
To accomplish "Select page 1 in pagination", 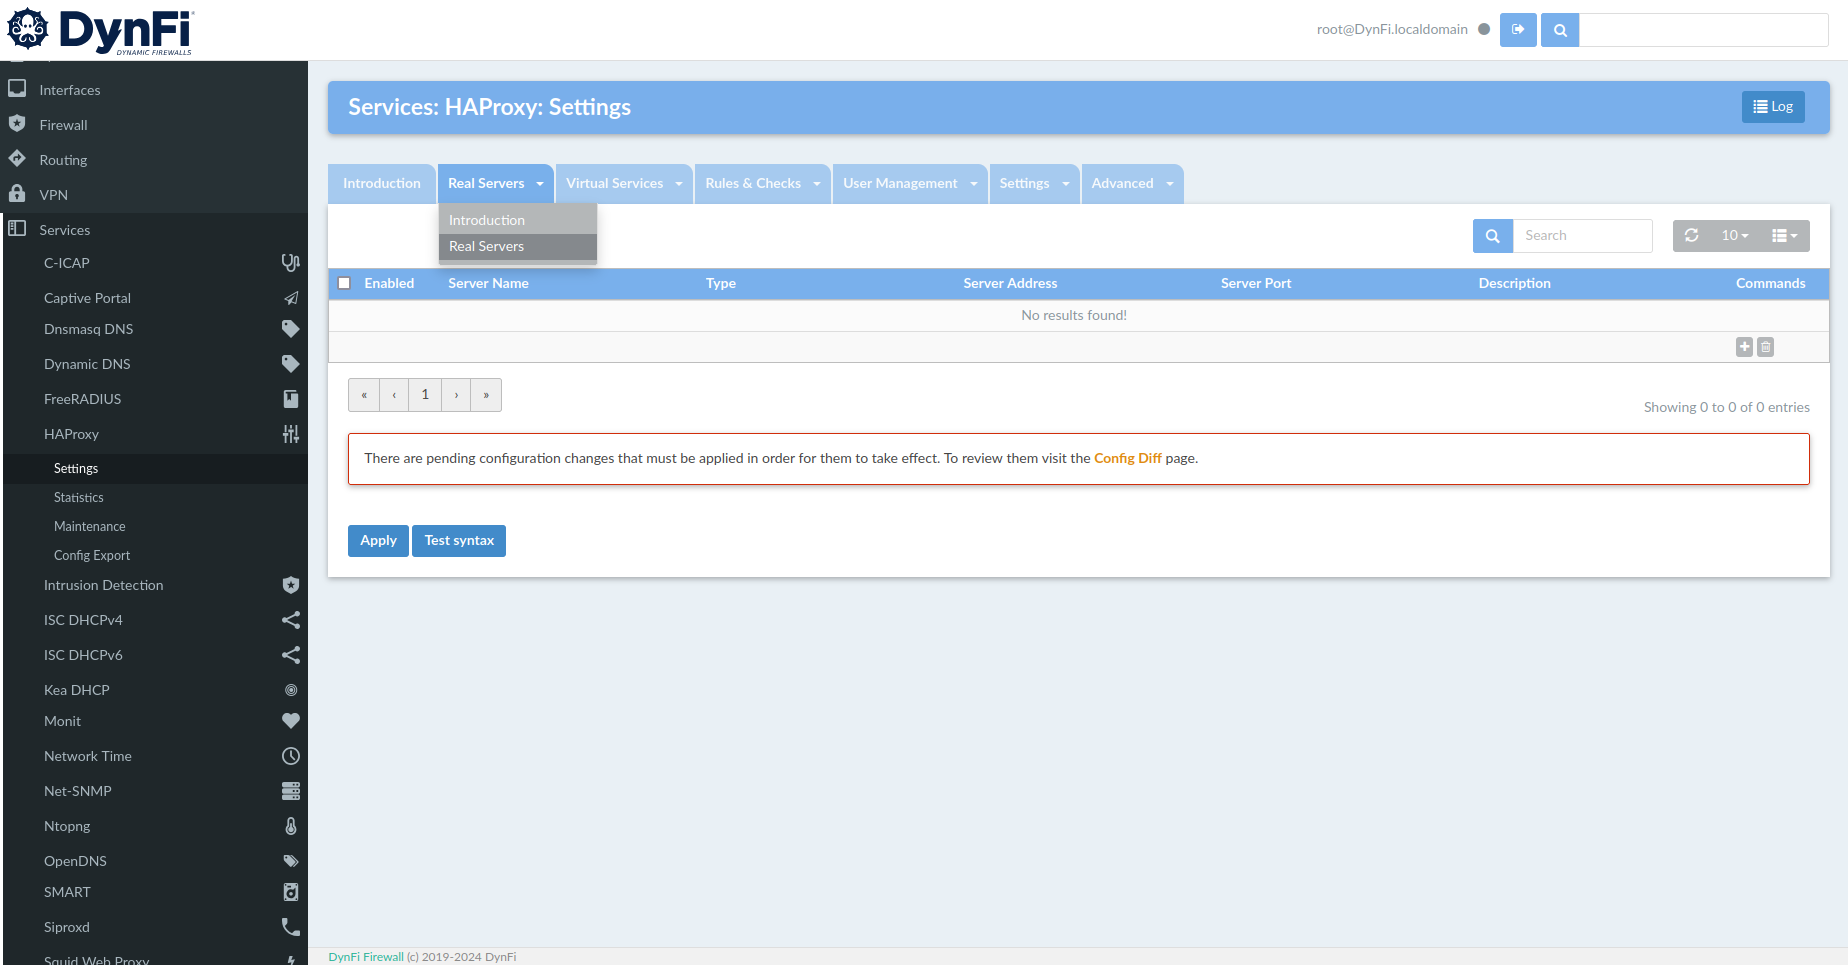I will [425, 395].
